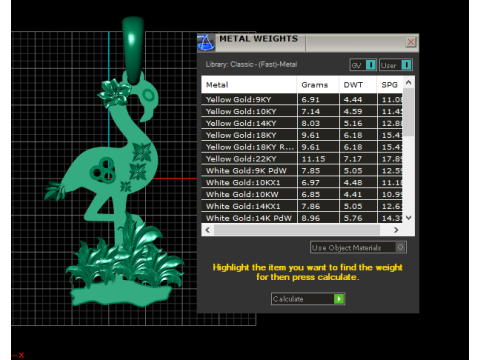The width and height of the screenshot is (480, 360).
Task: Select the pendant bail at top
Action: click(x=133, y=50)
